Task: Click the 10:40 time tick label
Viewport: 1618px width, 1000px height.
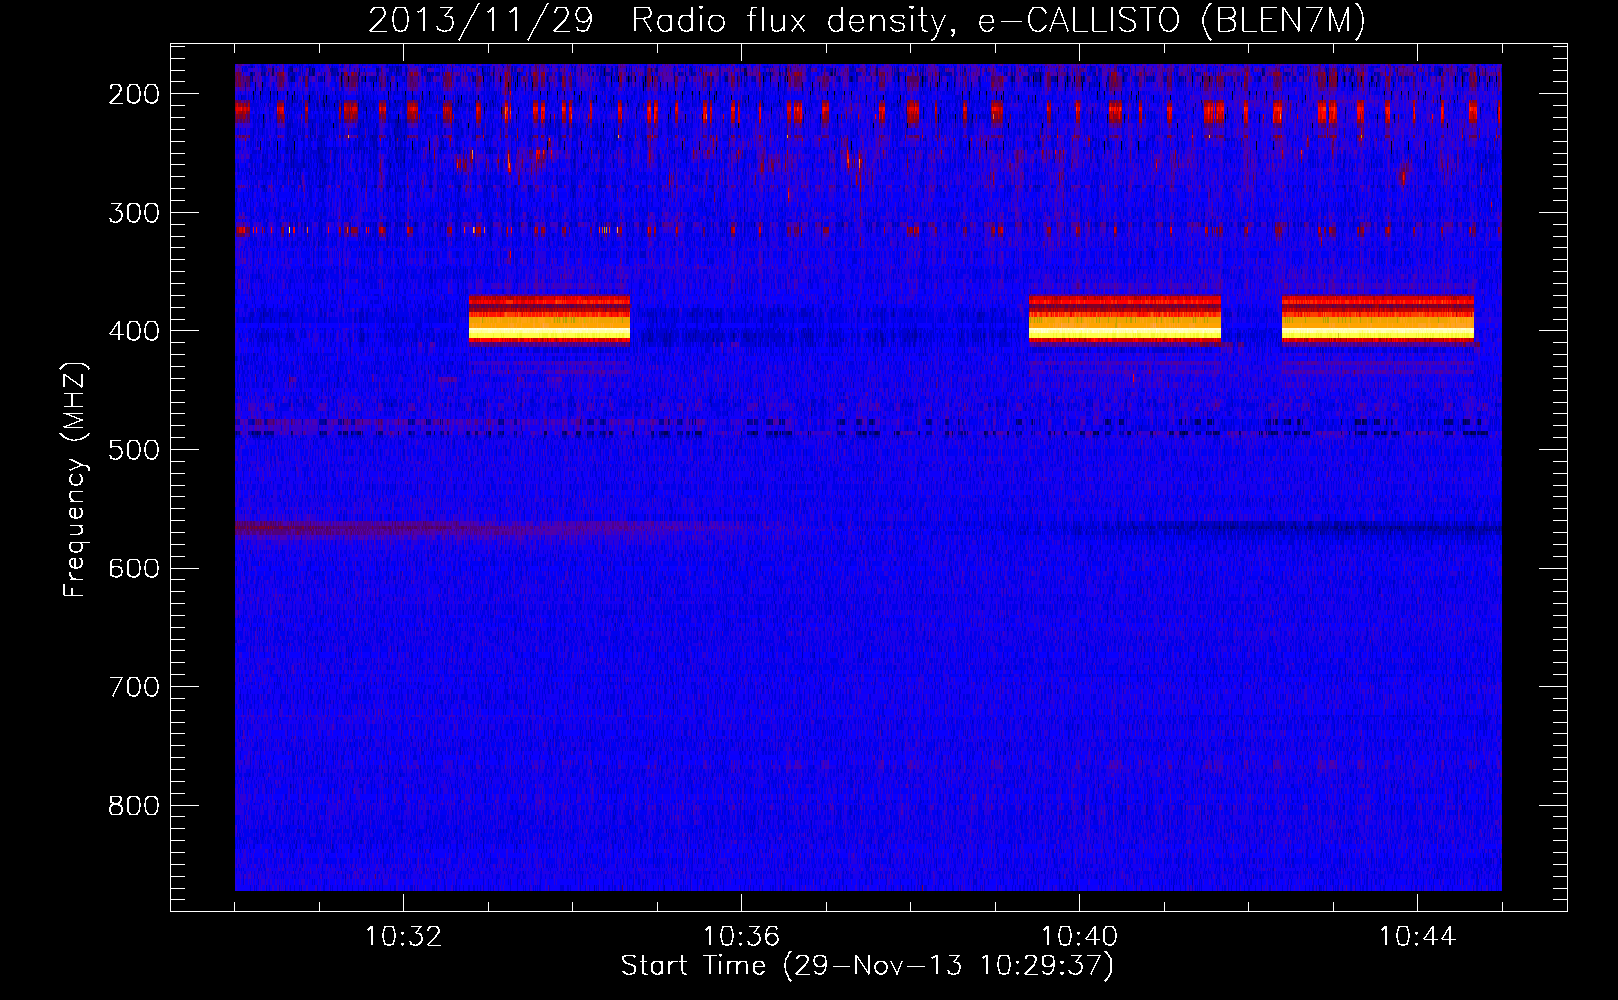Action: [1080, 937]
